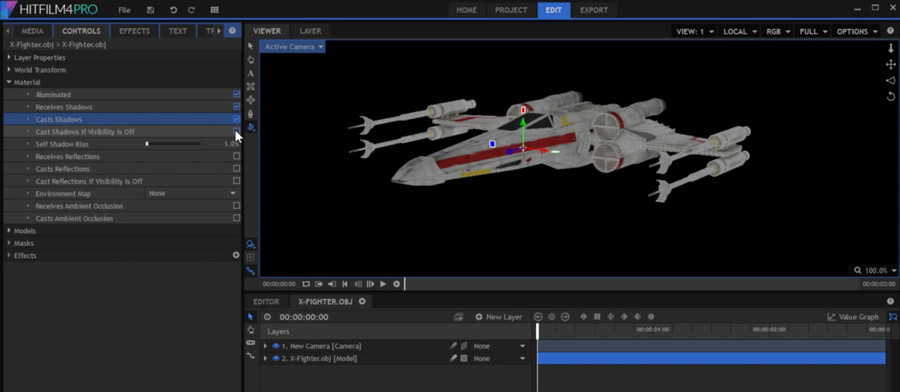Go to the HOME screen
Image resolution: width=900 pixels, height=392 pixels.
(467, 10)
